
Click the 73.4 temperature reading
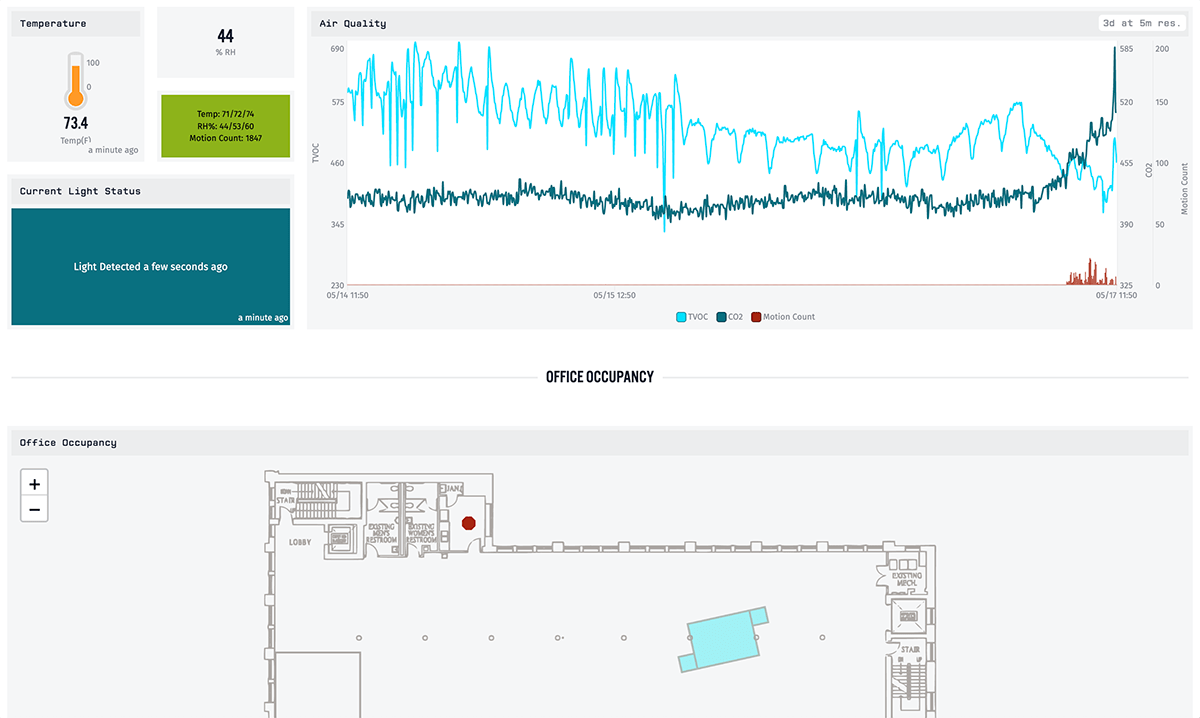(76, 123)
